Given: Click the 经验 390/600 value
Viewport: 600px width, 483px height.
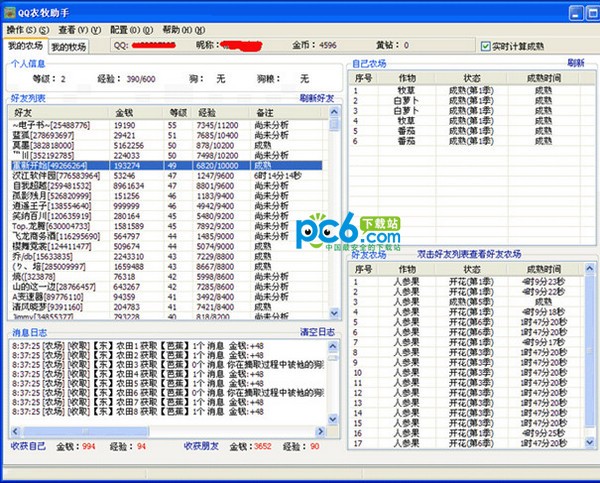Looking at the screenshot, I should click(x=141, y=79).
